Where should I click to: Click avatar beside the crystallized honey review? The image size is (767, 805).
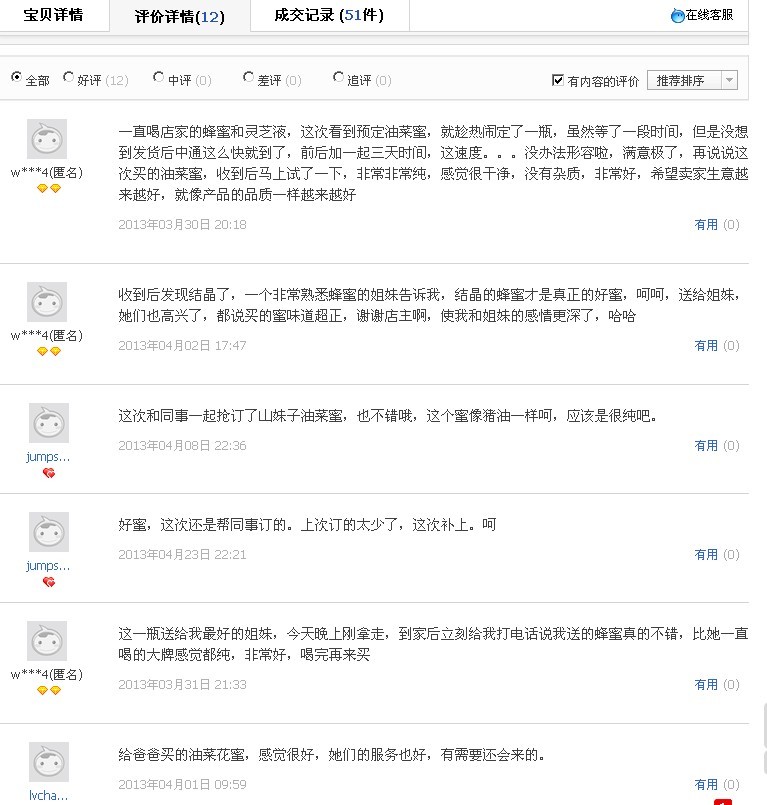click(x=47, y=302)
